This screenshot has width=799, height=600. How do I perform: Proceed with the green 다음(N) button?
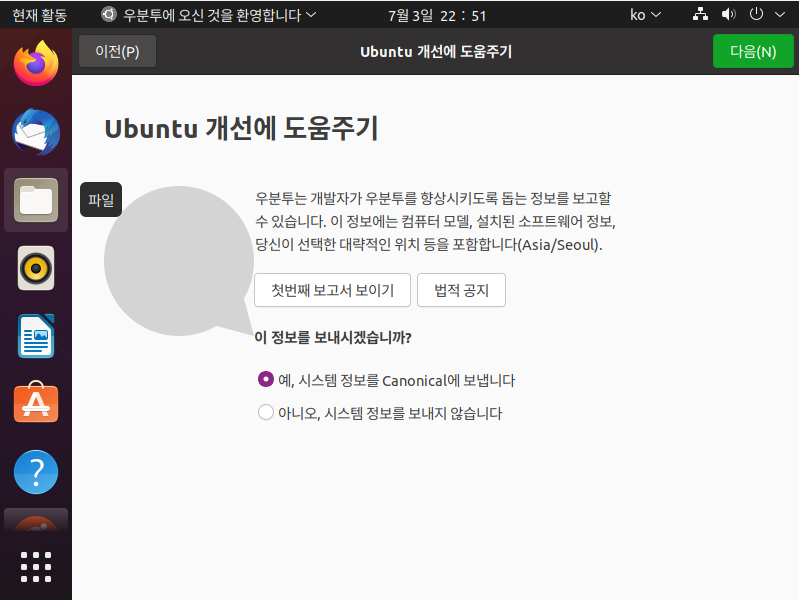point(753,51)
